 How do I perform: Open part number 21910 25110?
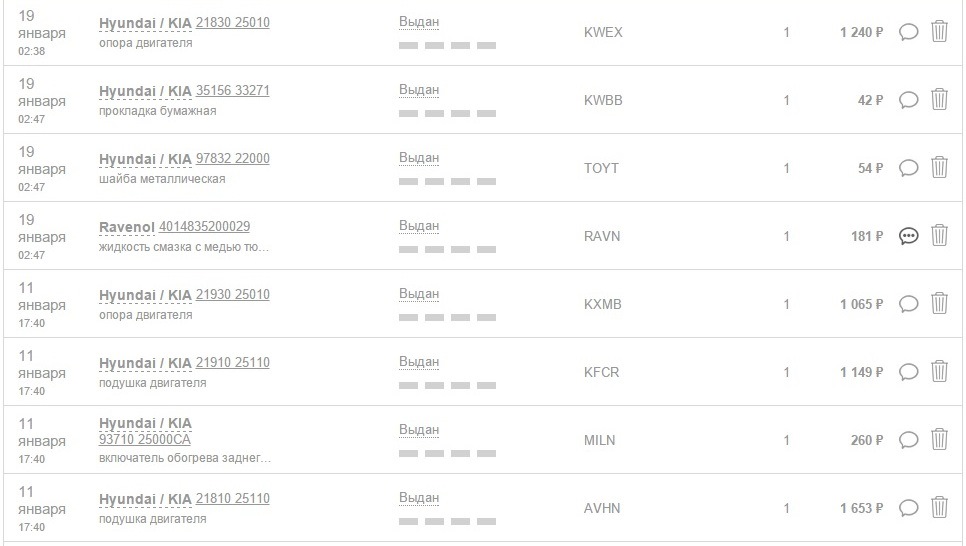click(232, 363)
